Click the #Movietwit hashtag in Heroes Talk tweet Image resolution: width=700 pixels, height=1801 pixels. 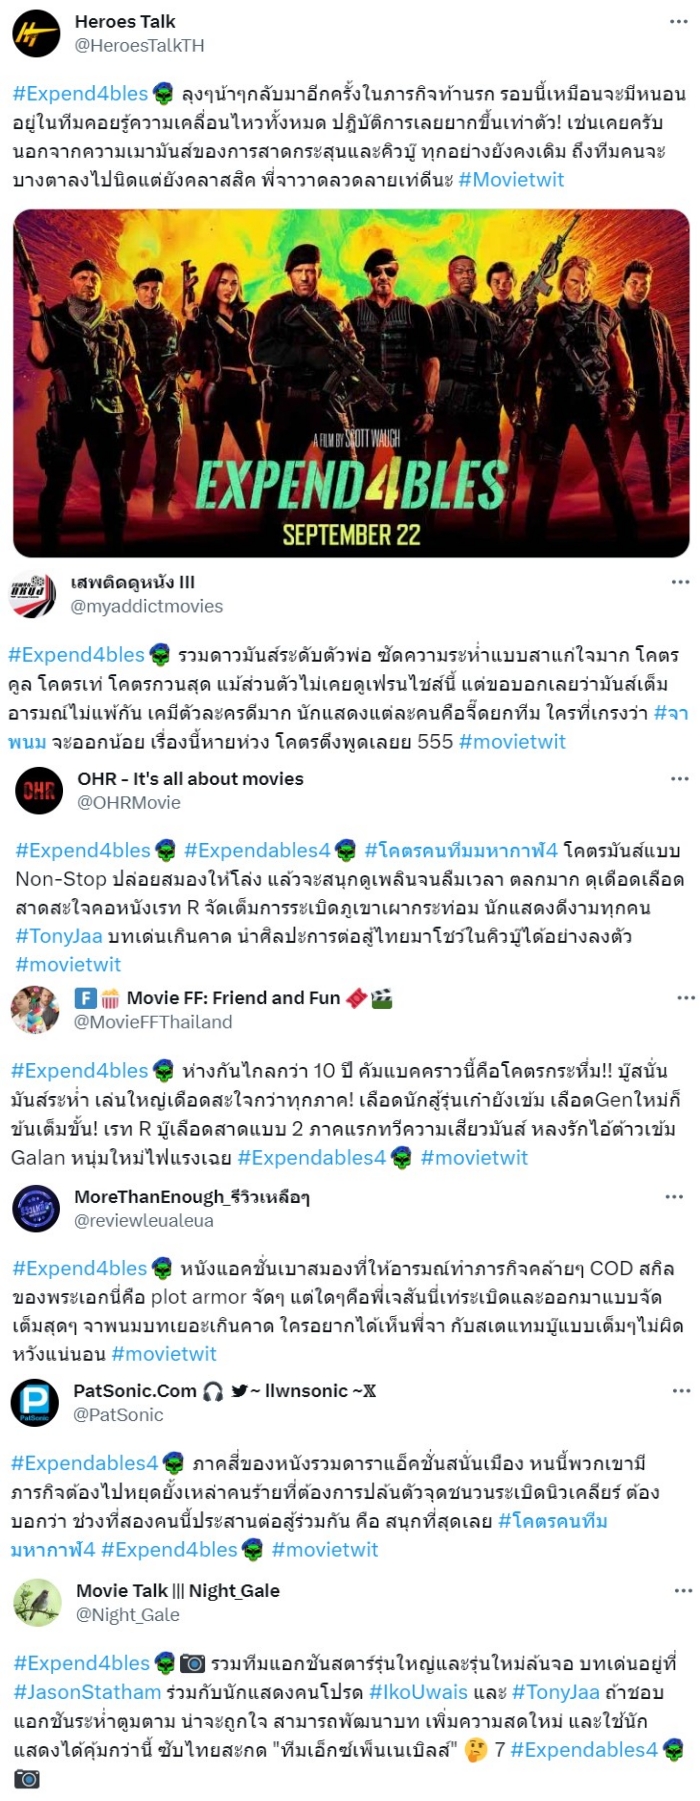511,180
